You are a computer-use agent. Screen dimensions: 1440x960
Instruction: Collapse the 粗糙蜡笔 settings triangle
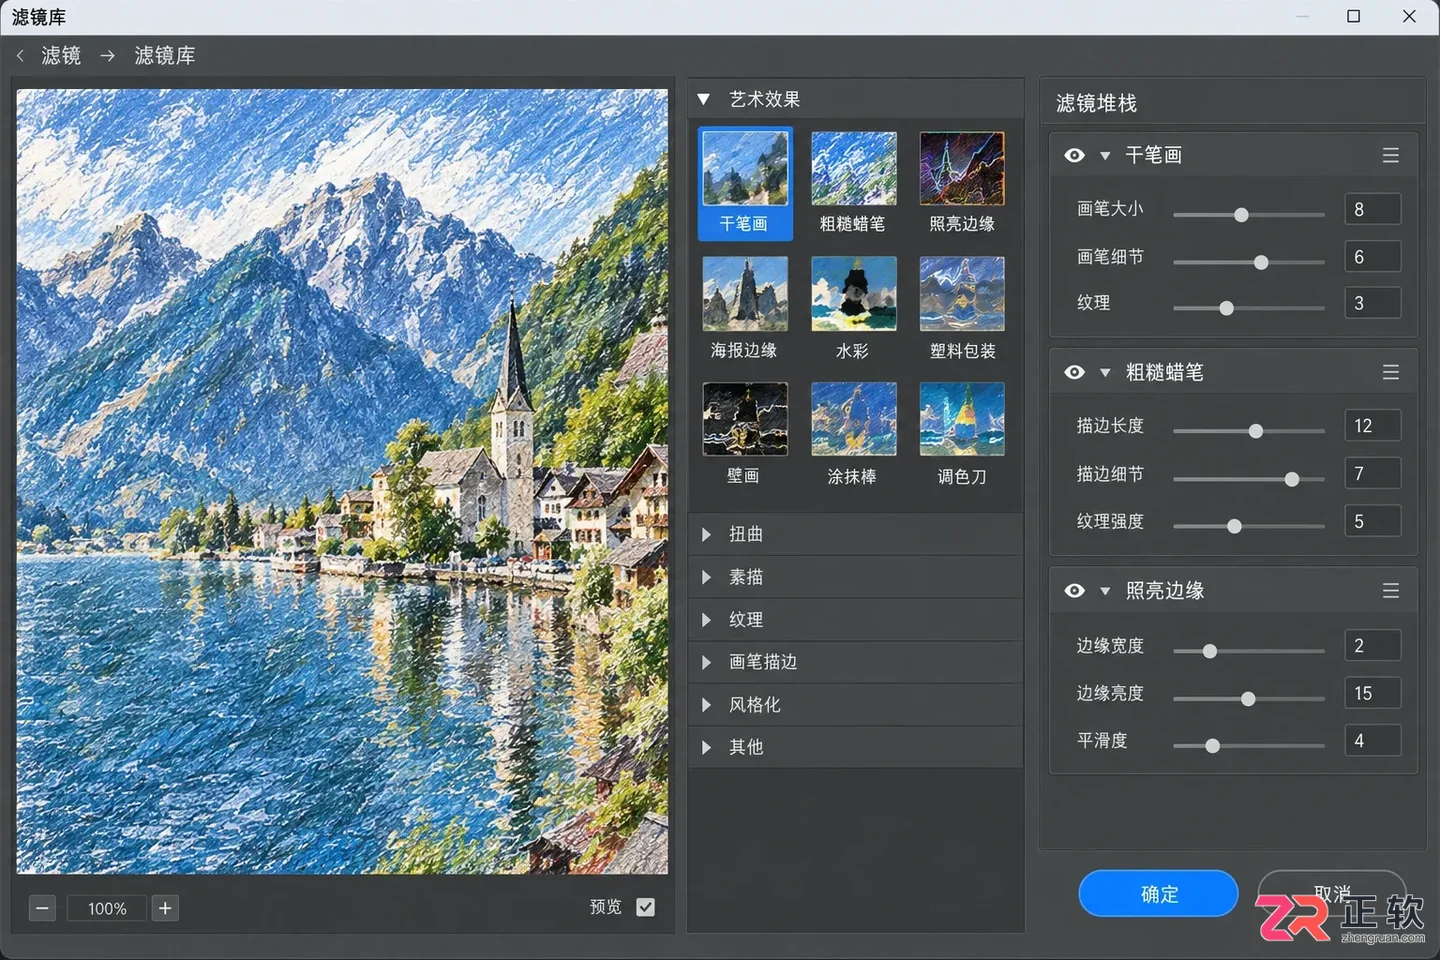point(1105,373)
